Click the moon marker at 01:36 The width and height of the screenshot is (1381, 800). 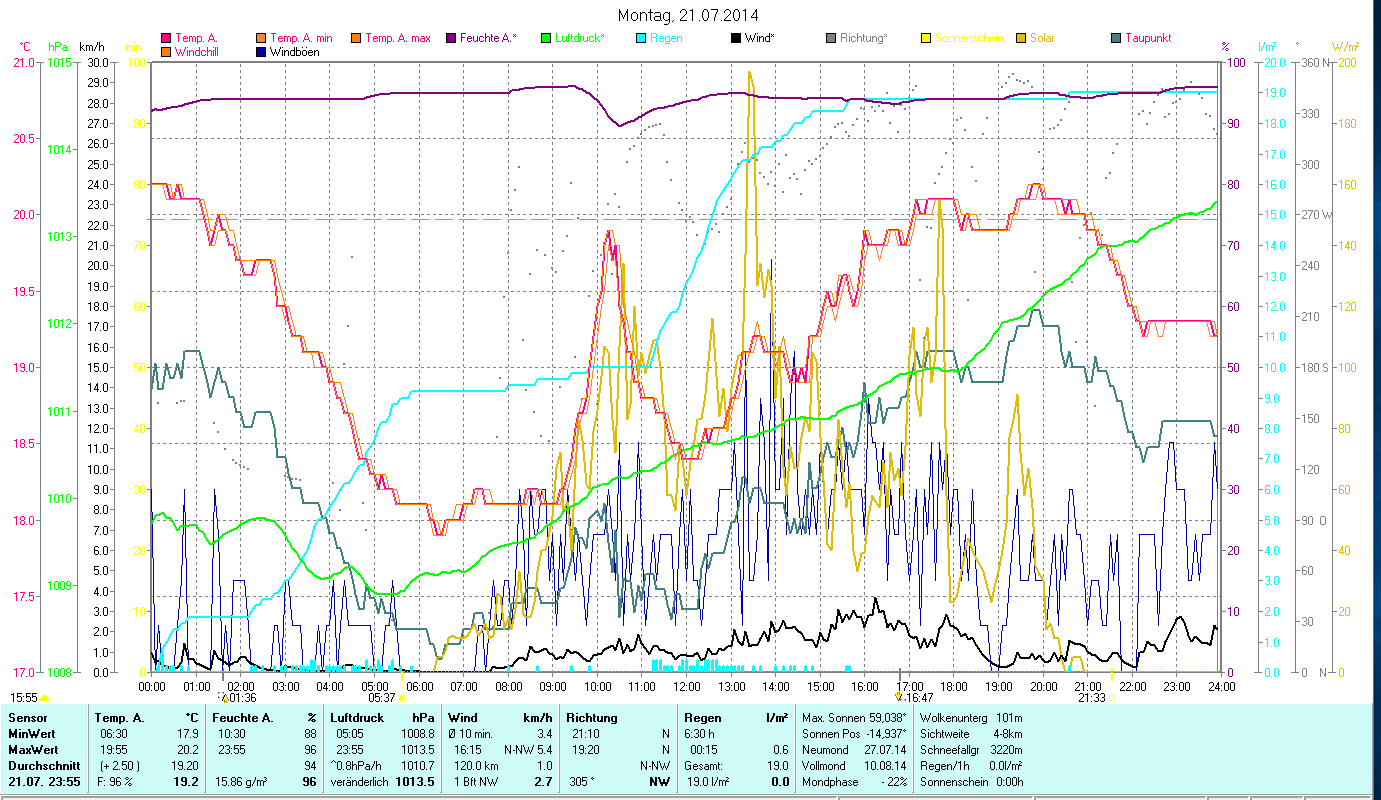(222, 697)
